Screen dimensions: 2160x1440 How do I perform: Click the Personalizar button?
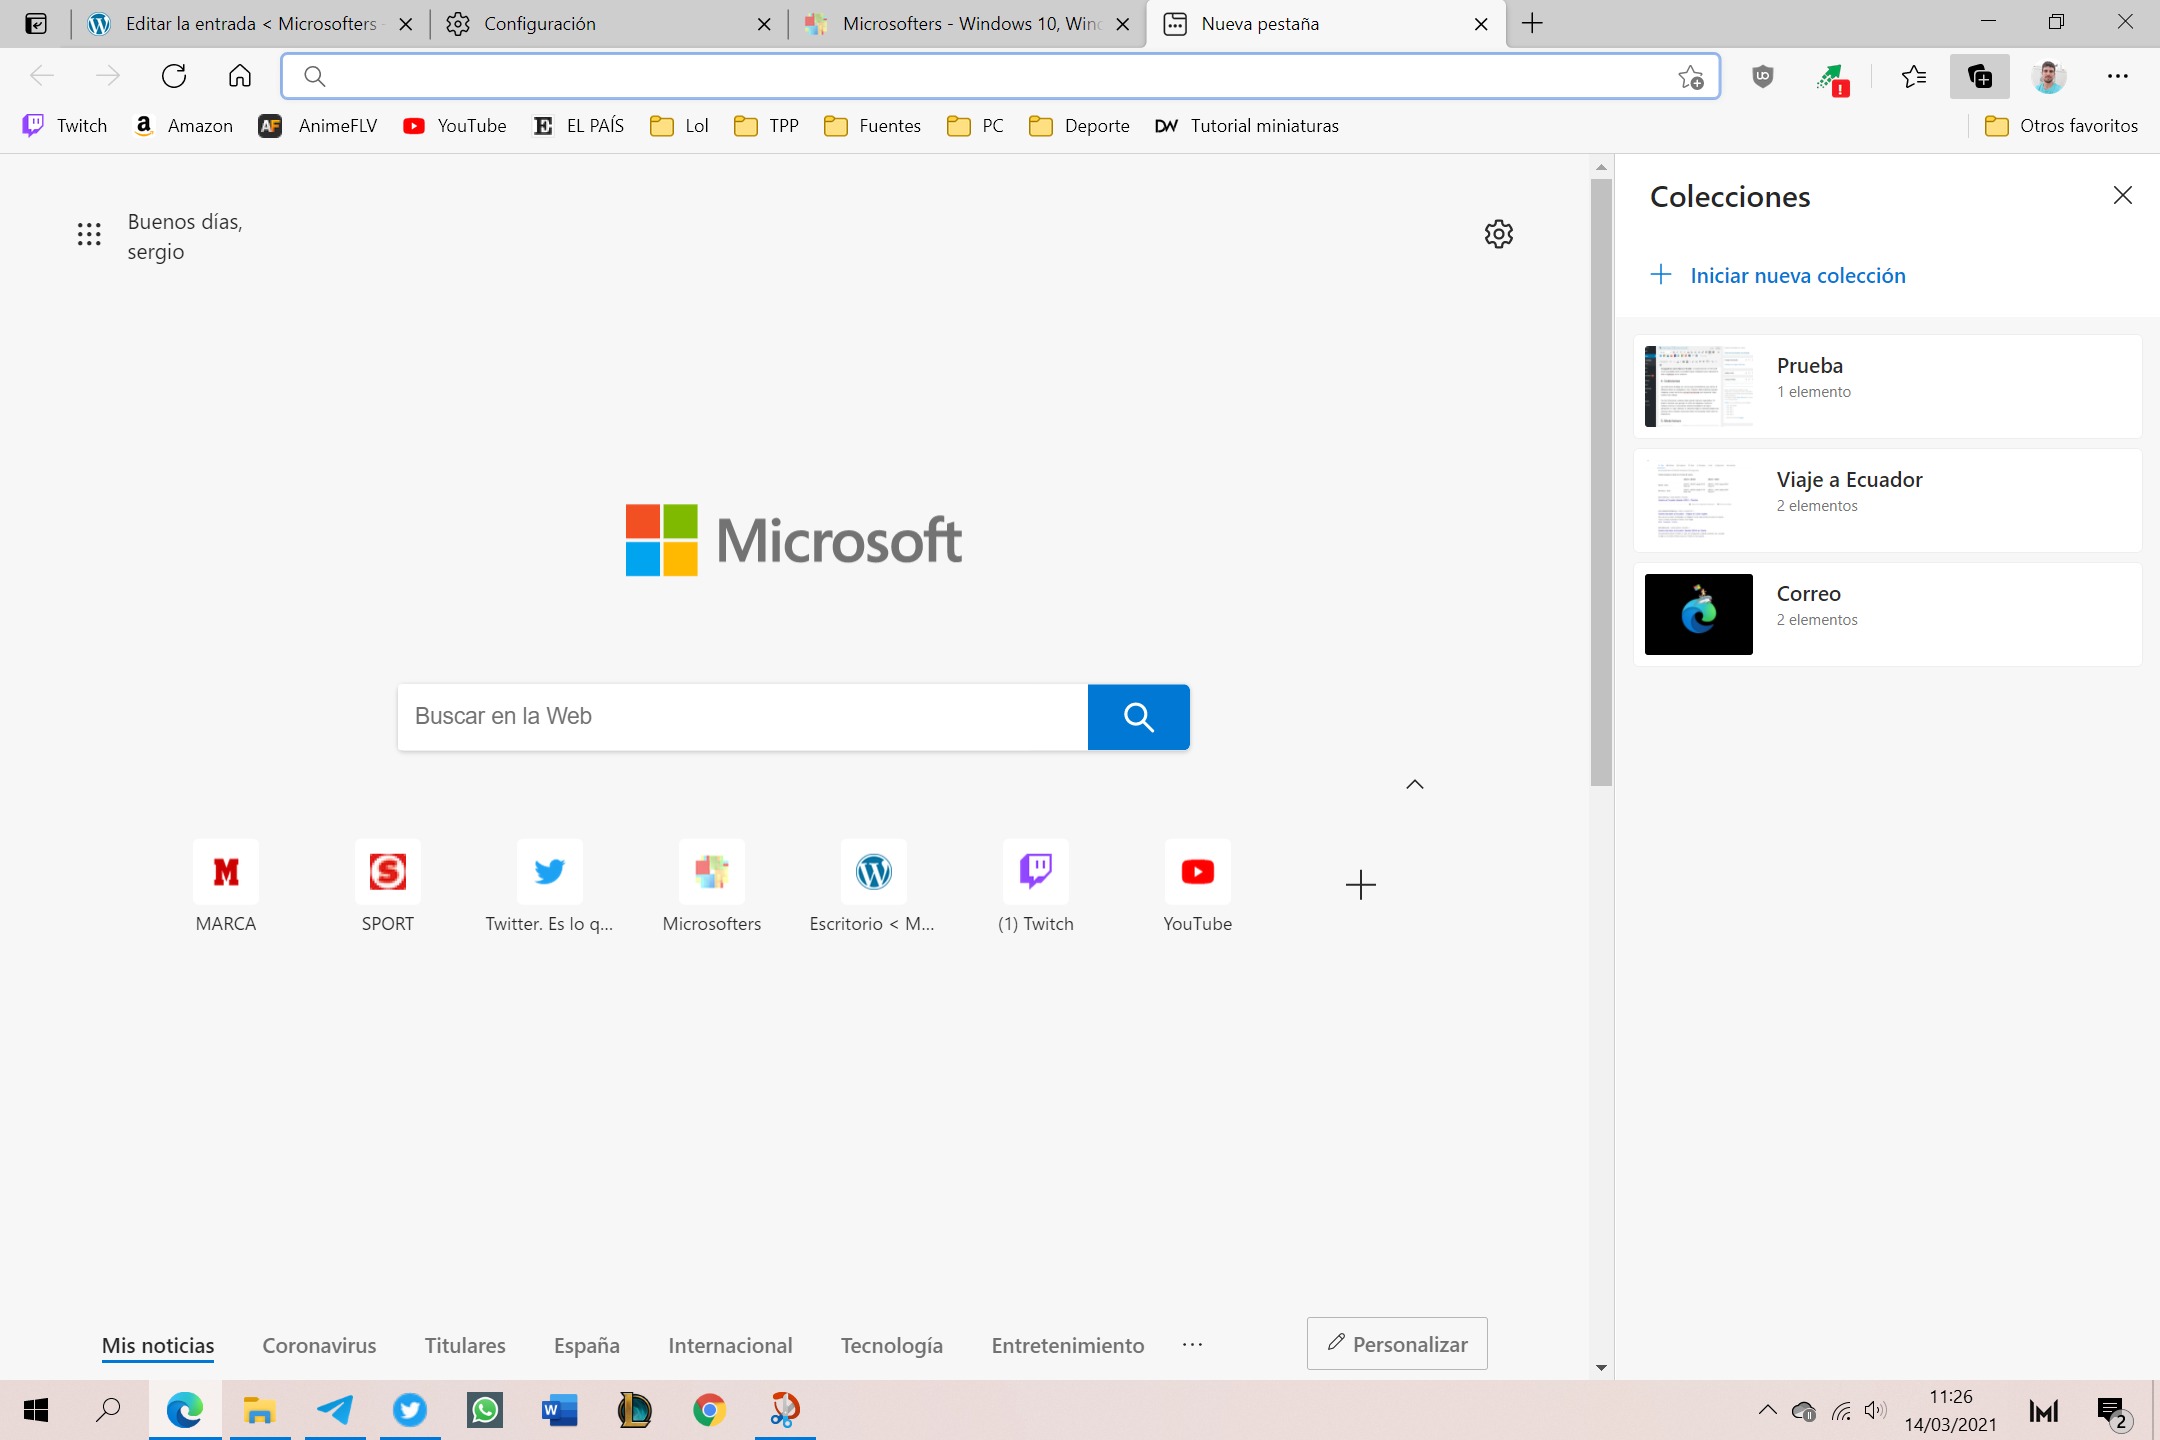click(x=1397, y=1344)
